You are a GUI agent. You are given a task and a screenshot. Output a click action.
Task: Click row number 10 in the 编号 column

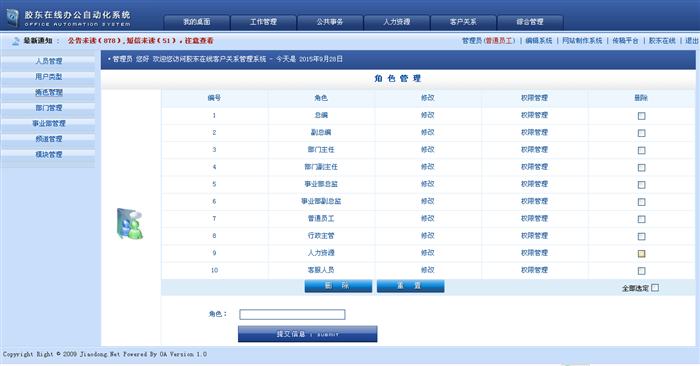[214, 270]
